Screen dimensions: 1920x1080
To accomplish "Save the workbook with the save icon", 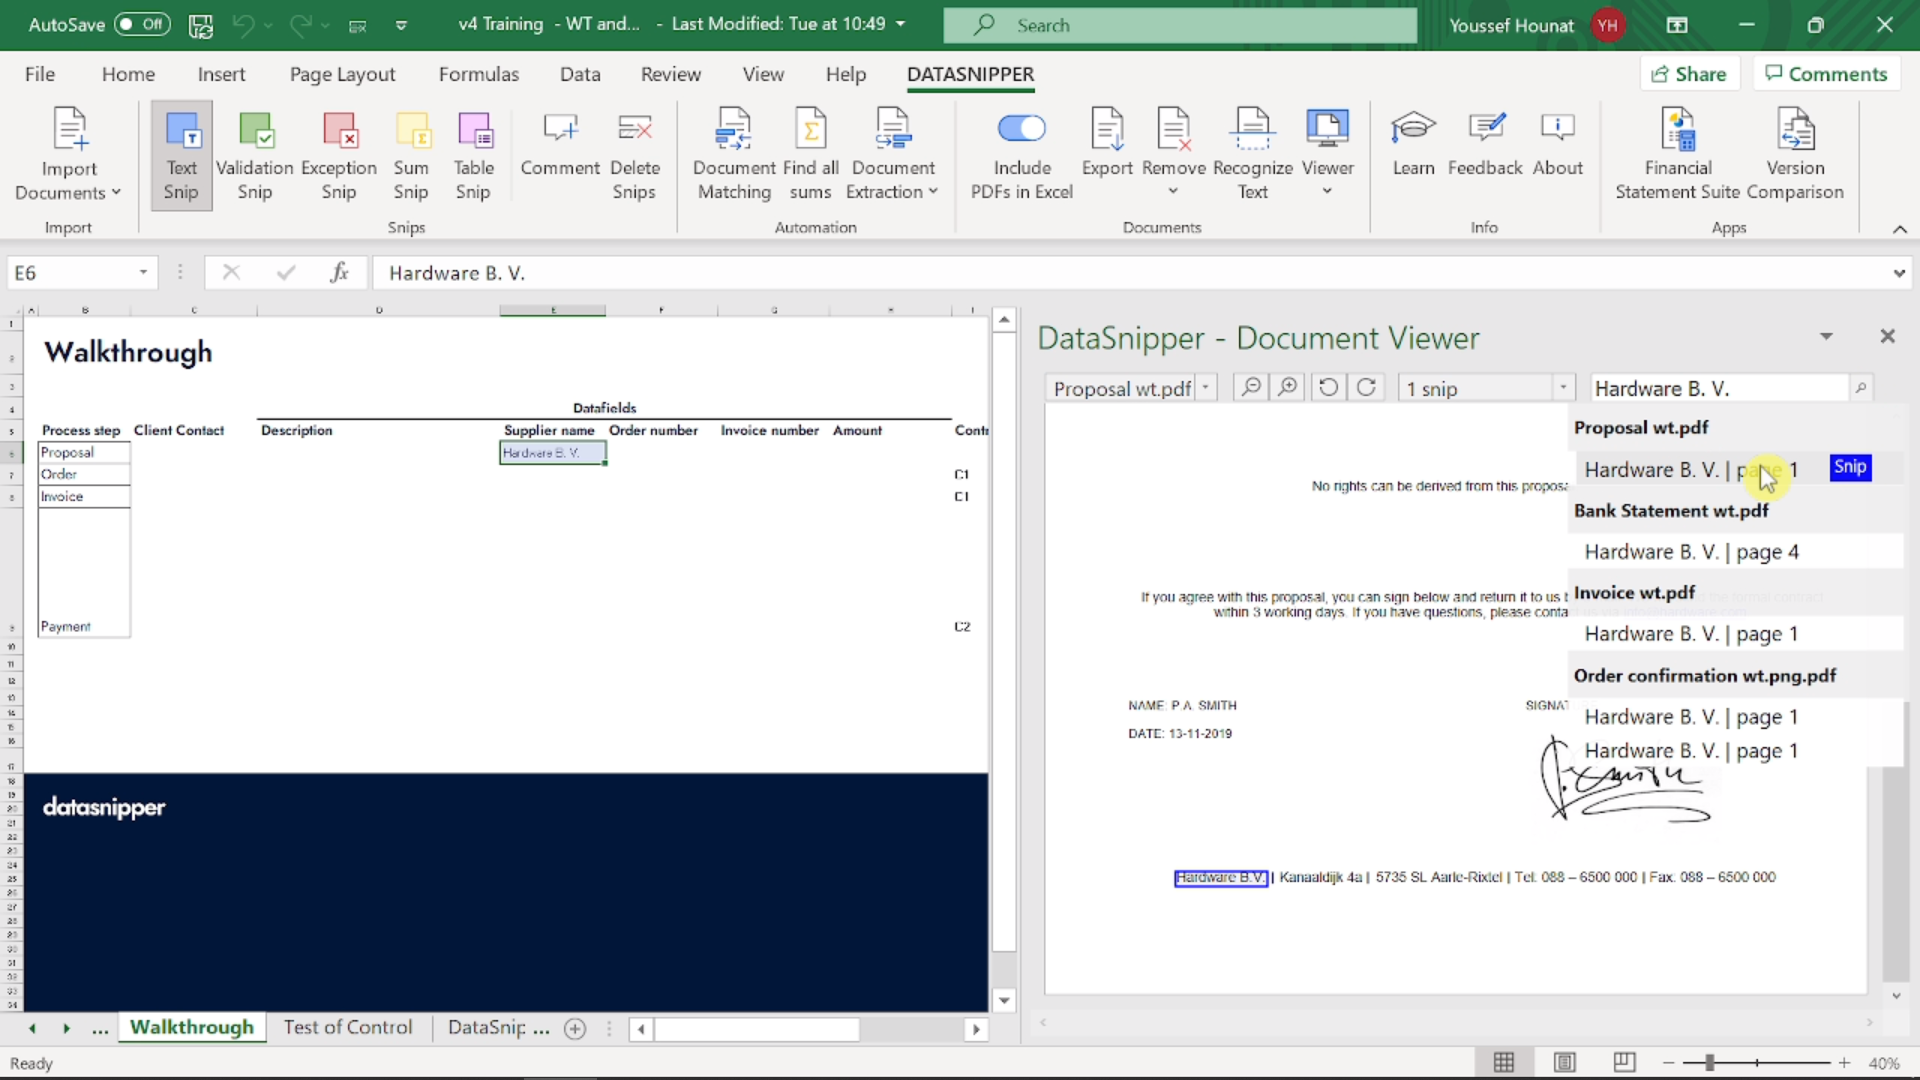I will point(201,25).
